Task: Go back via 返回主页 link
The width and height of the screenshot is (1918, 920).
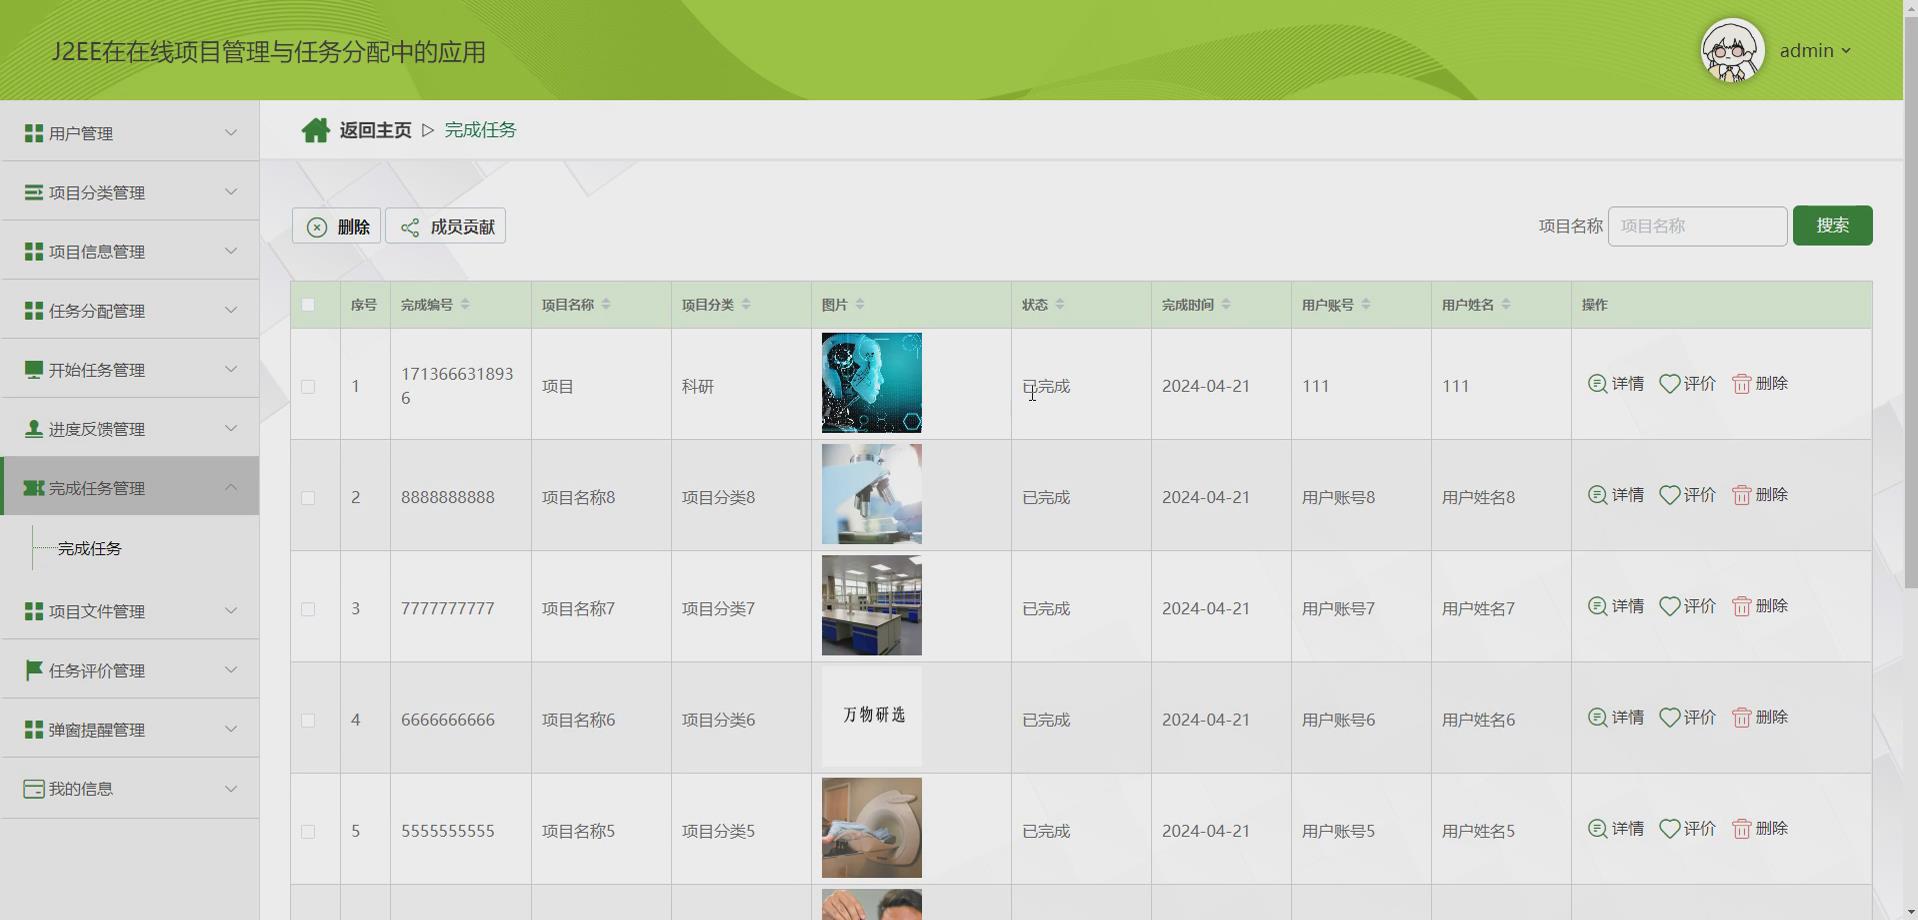Action: tap(375, 130)
